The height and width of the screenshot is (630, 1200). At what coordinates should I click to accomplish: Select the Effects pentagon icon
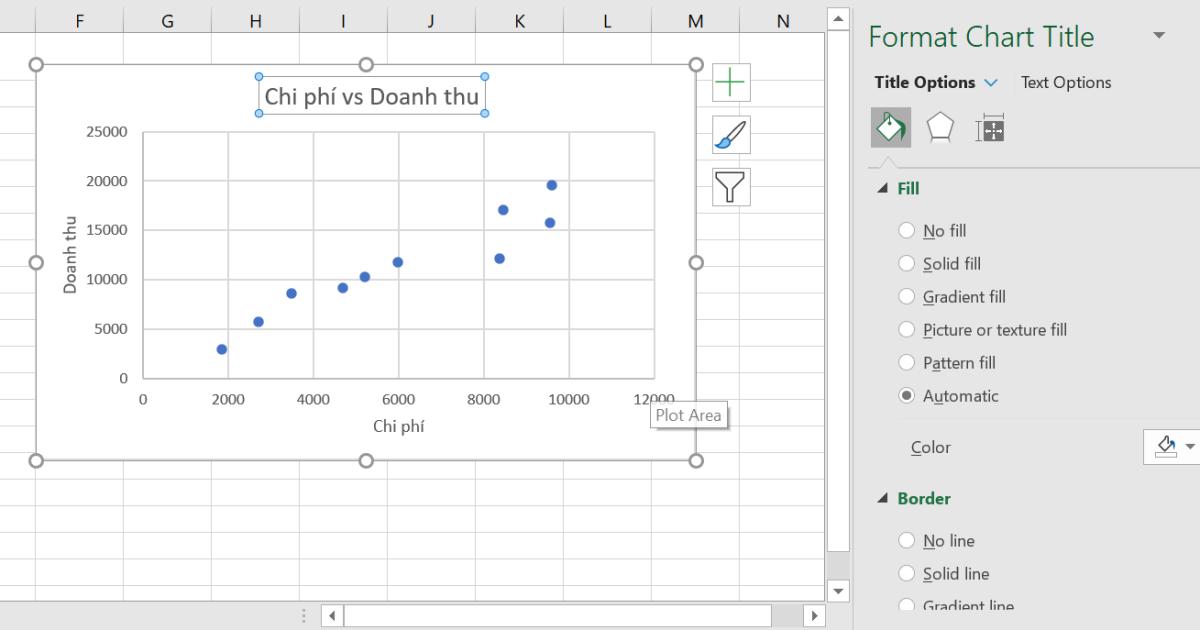[x=938, y=127]
